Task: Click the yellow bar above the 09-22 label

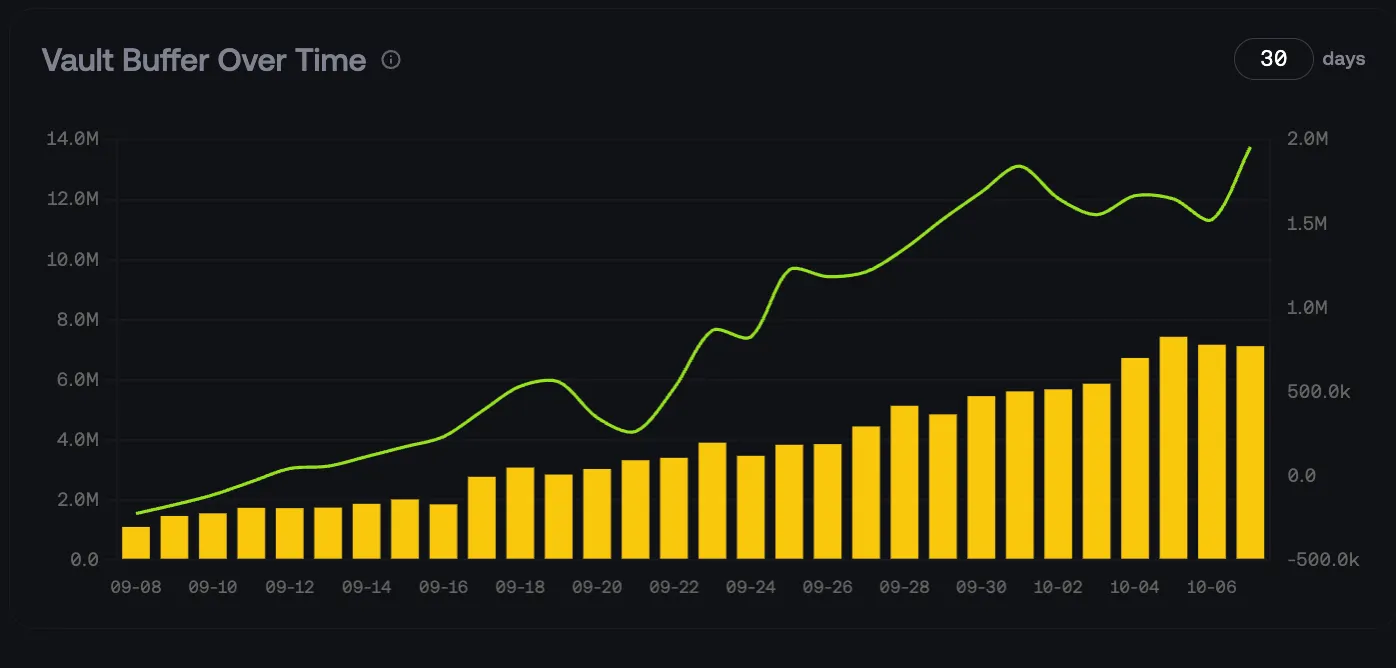Action: pos(674,508)
